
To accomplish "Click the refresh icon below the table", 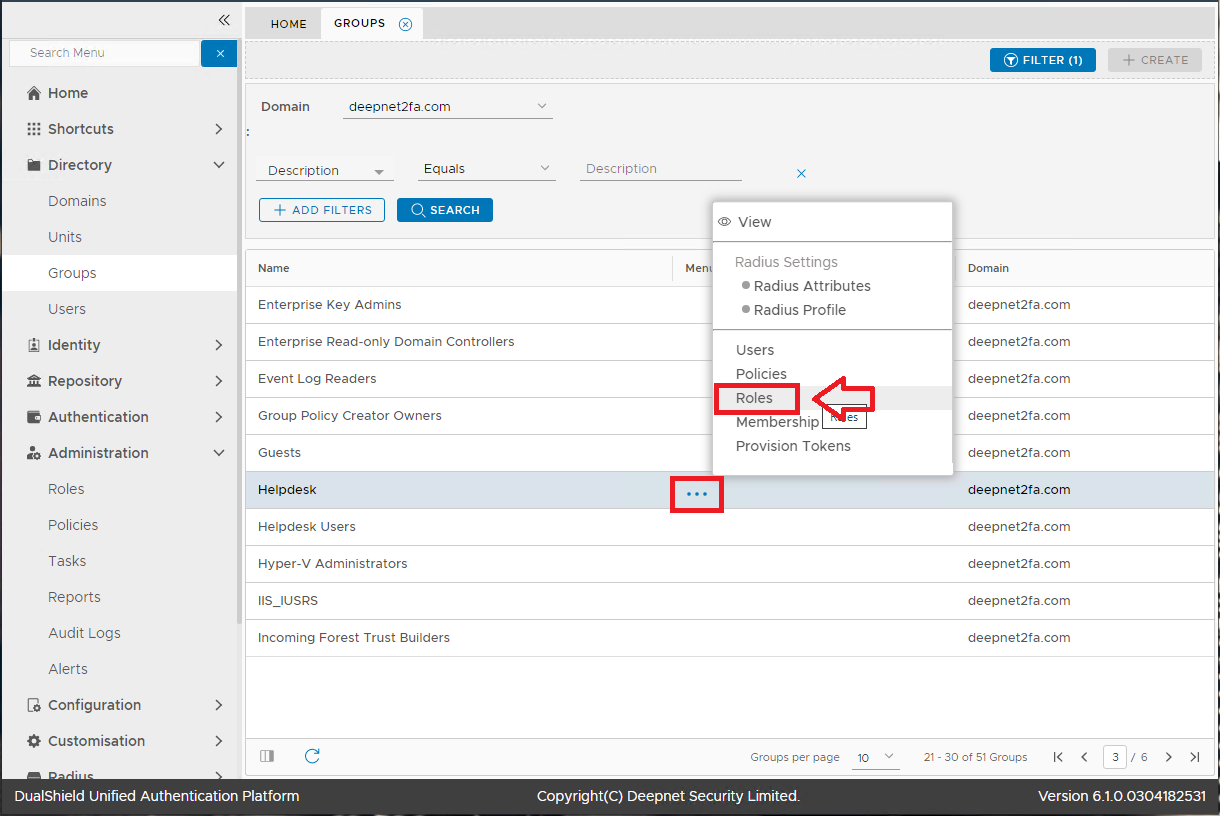I will pos(312,756).
